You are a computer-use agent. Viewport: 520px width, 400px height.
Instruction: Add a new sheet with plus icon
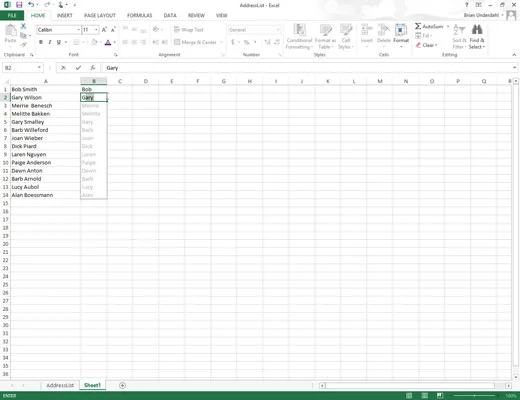click(x=122, y=385)
